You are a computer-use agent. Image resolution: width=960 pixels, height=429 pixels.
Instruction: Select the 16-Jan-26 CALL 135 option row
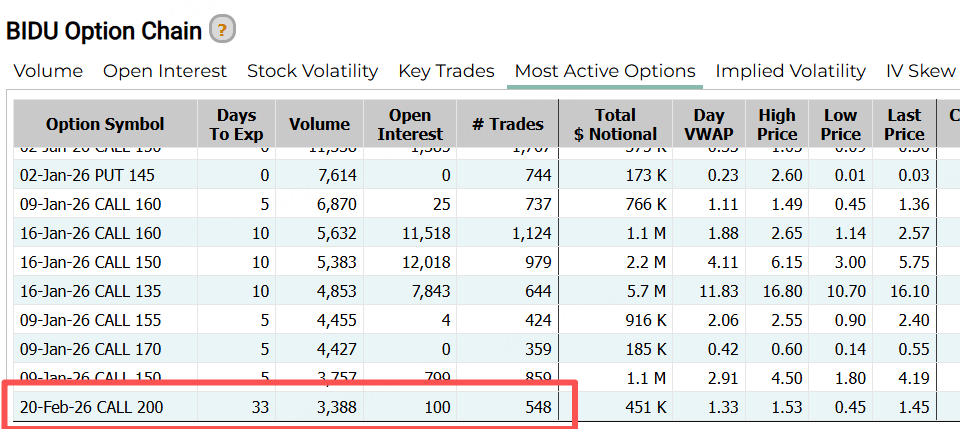91,291
